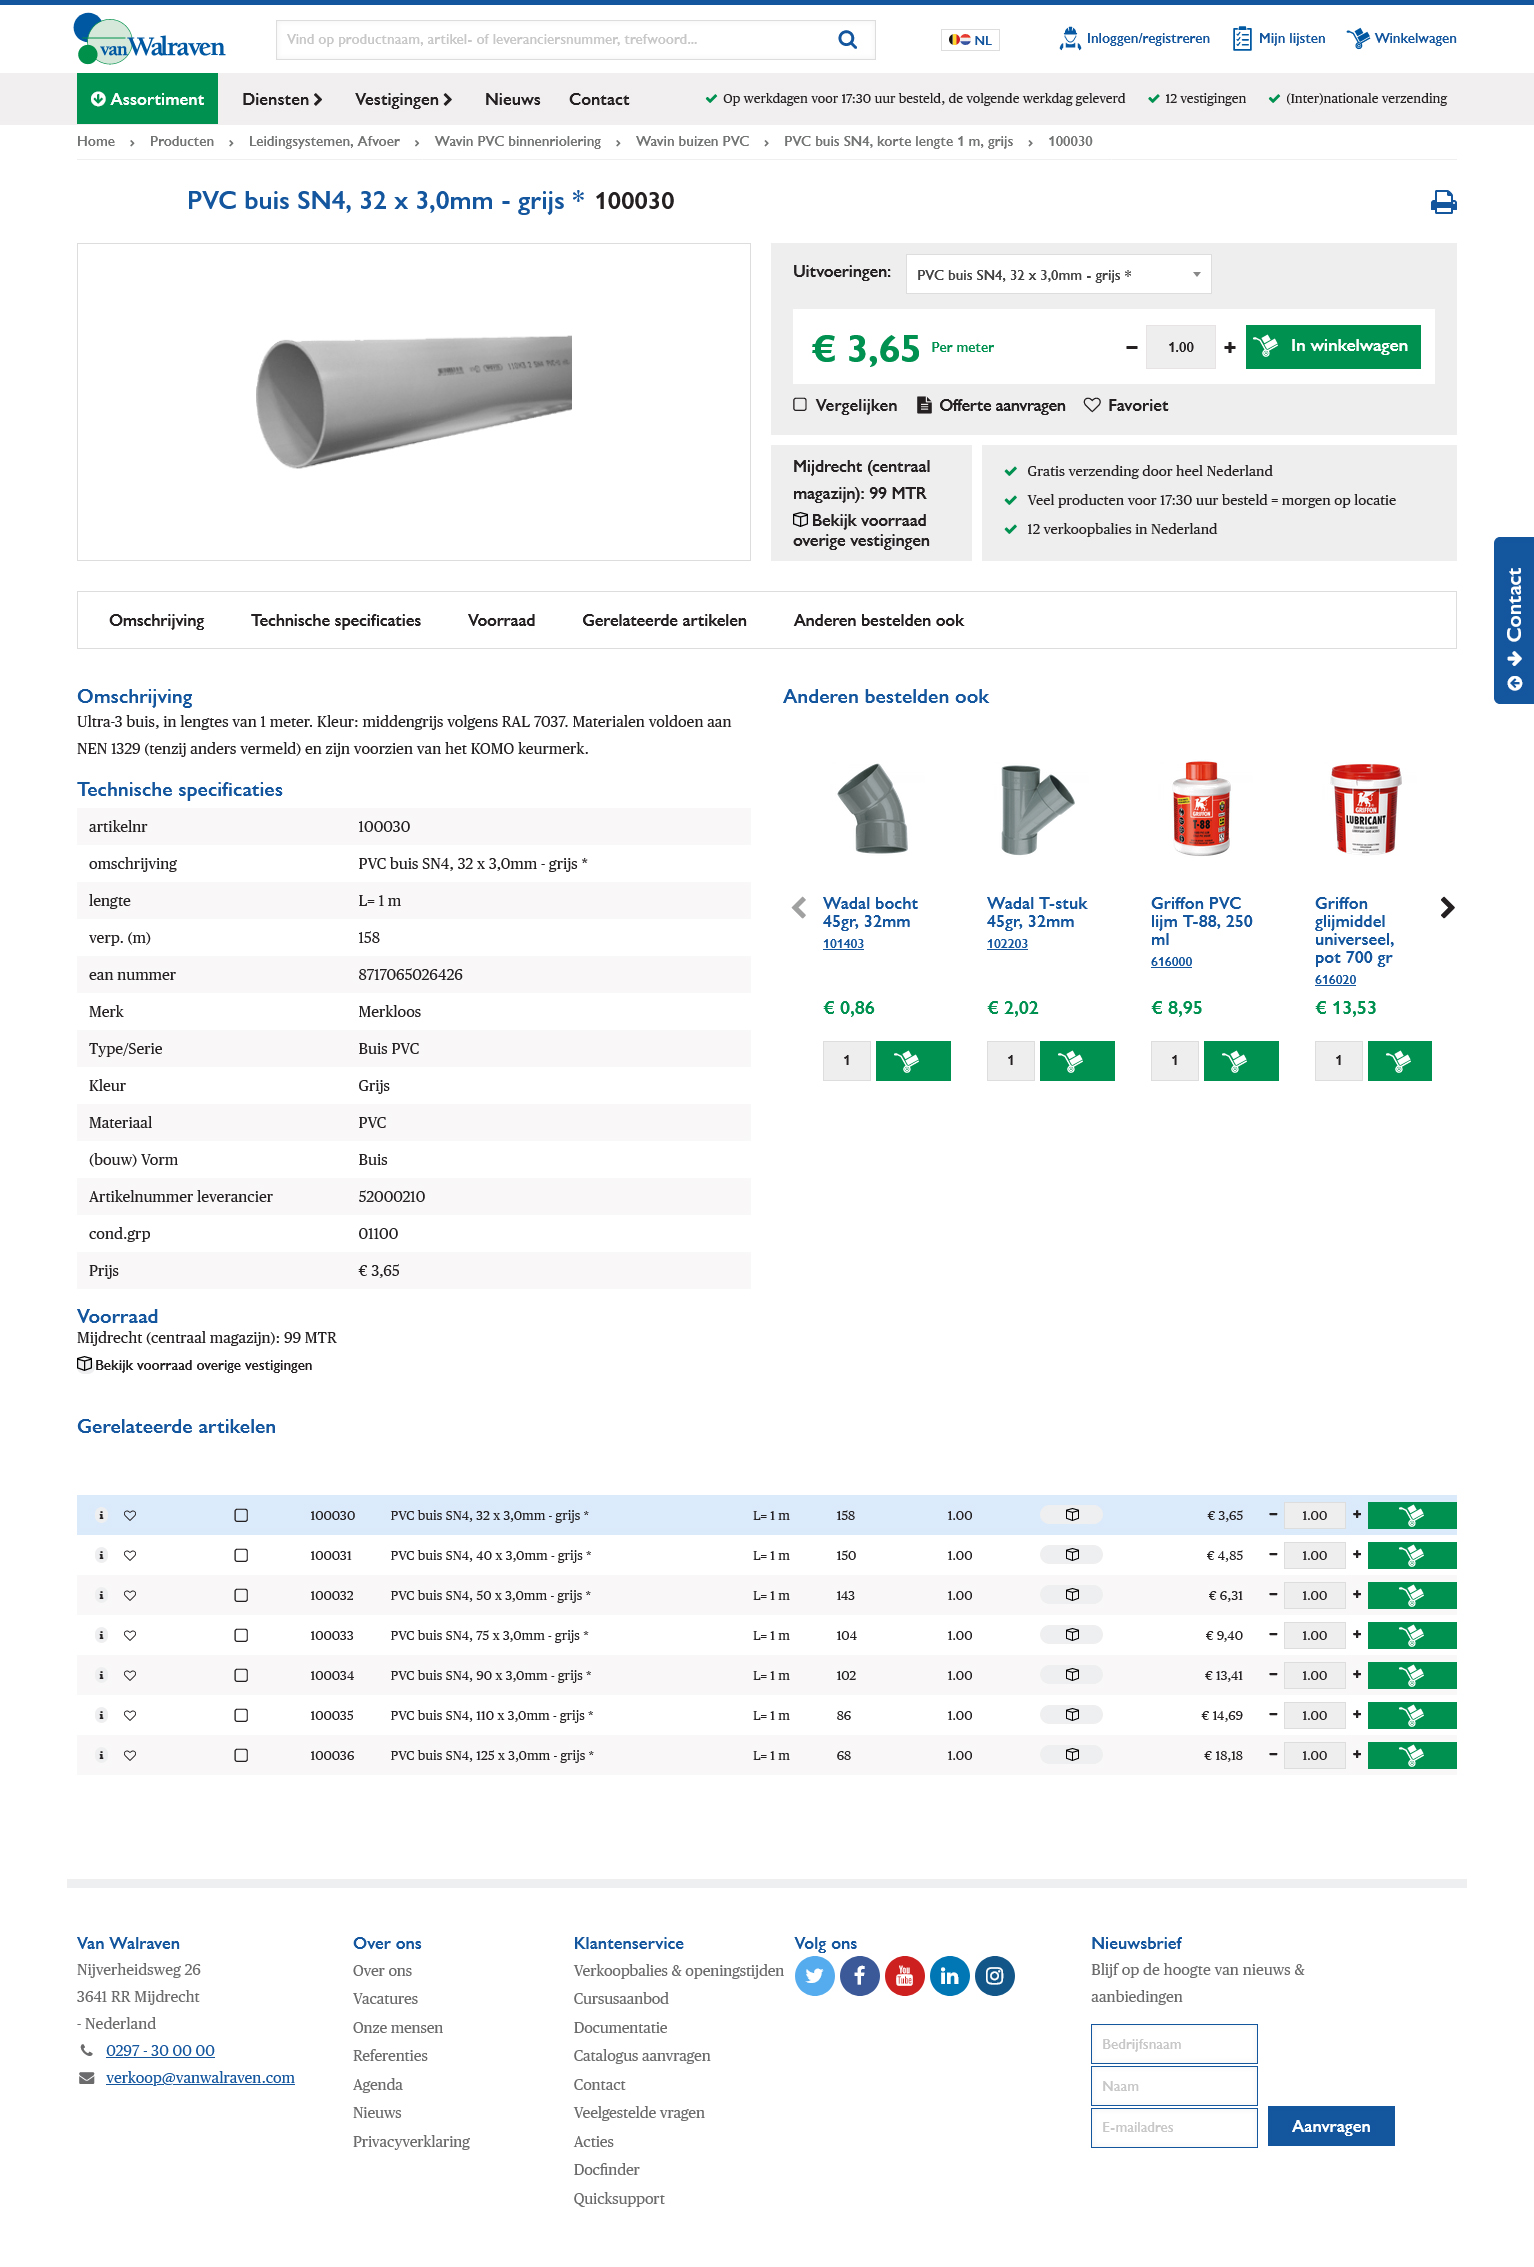Open the printer icon to print page
The height and width of the screenshot is (2267, 1534).
pos(1443,202)
